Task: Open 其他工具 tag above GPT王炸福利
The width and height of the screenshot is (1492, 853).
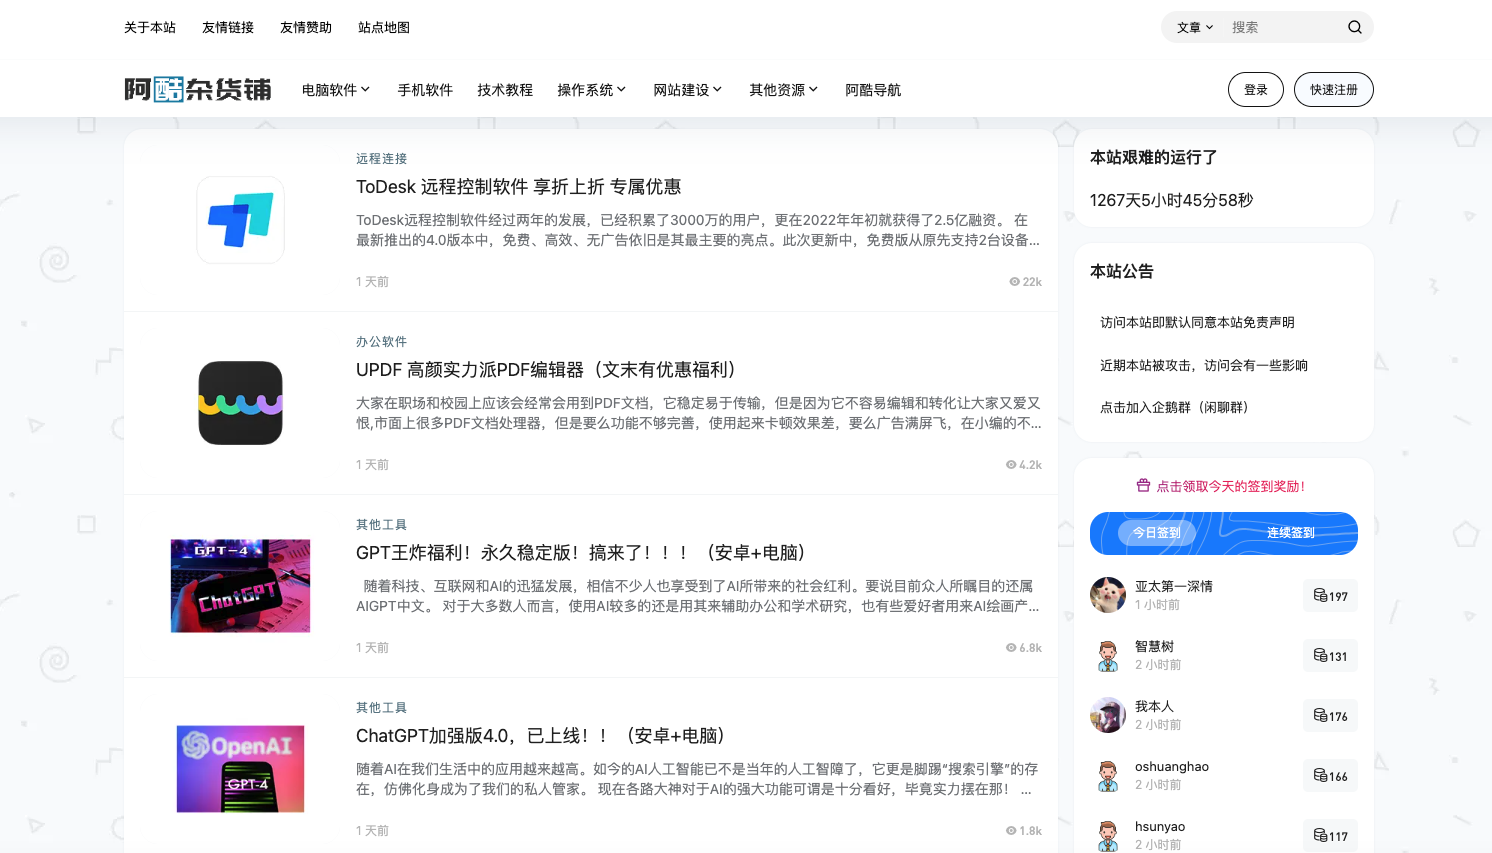Action: click(381, 525)
